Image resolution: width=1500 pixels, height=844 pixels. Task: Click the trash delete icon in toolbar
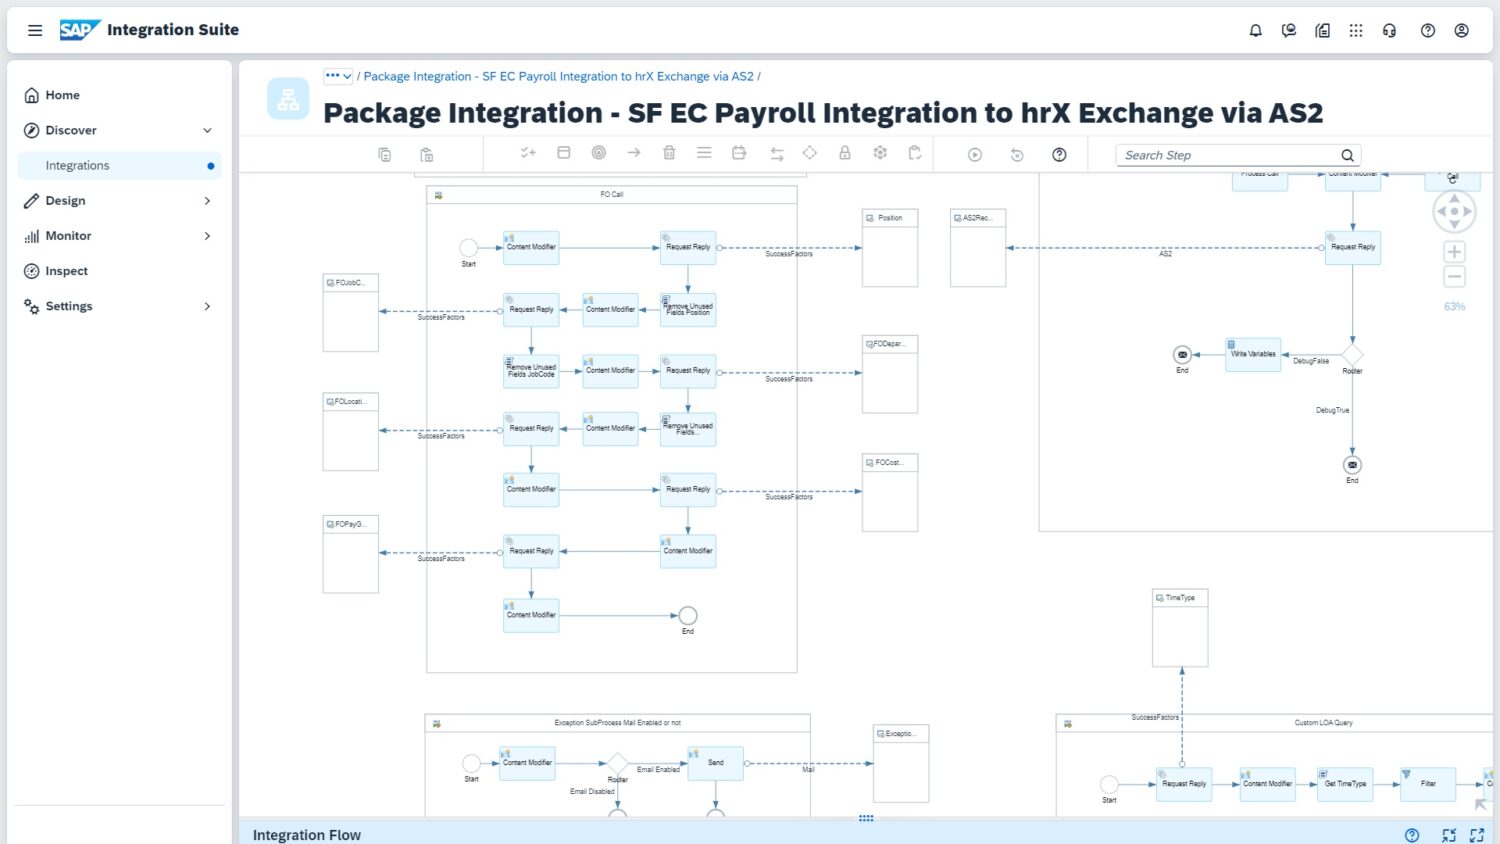669,153
